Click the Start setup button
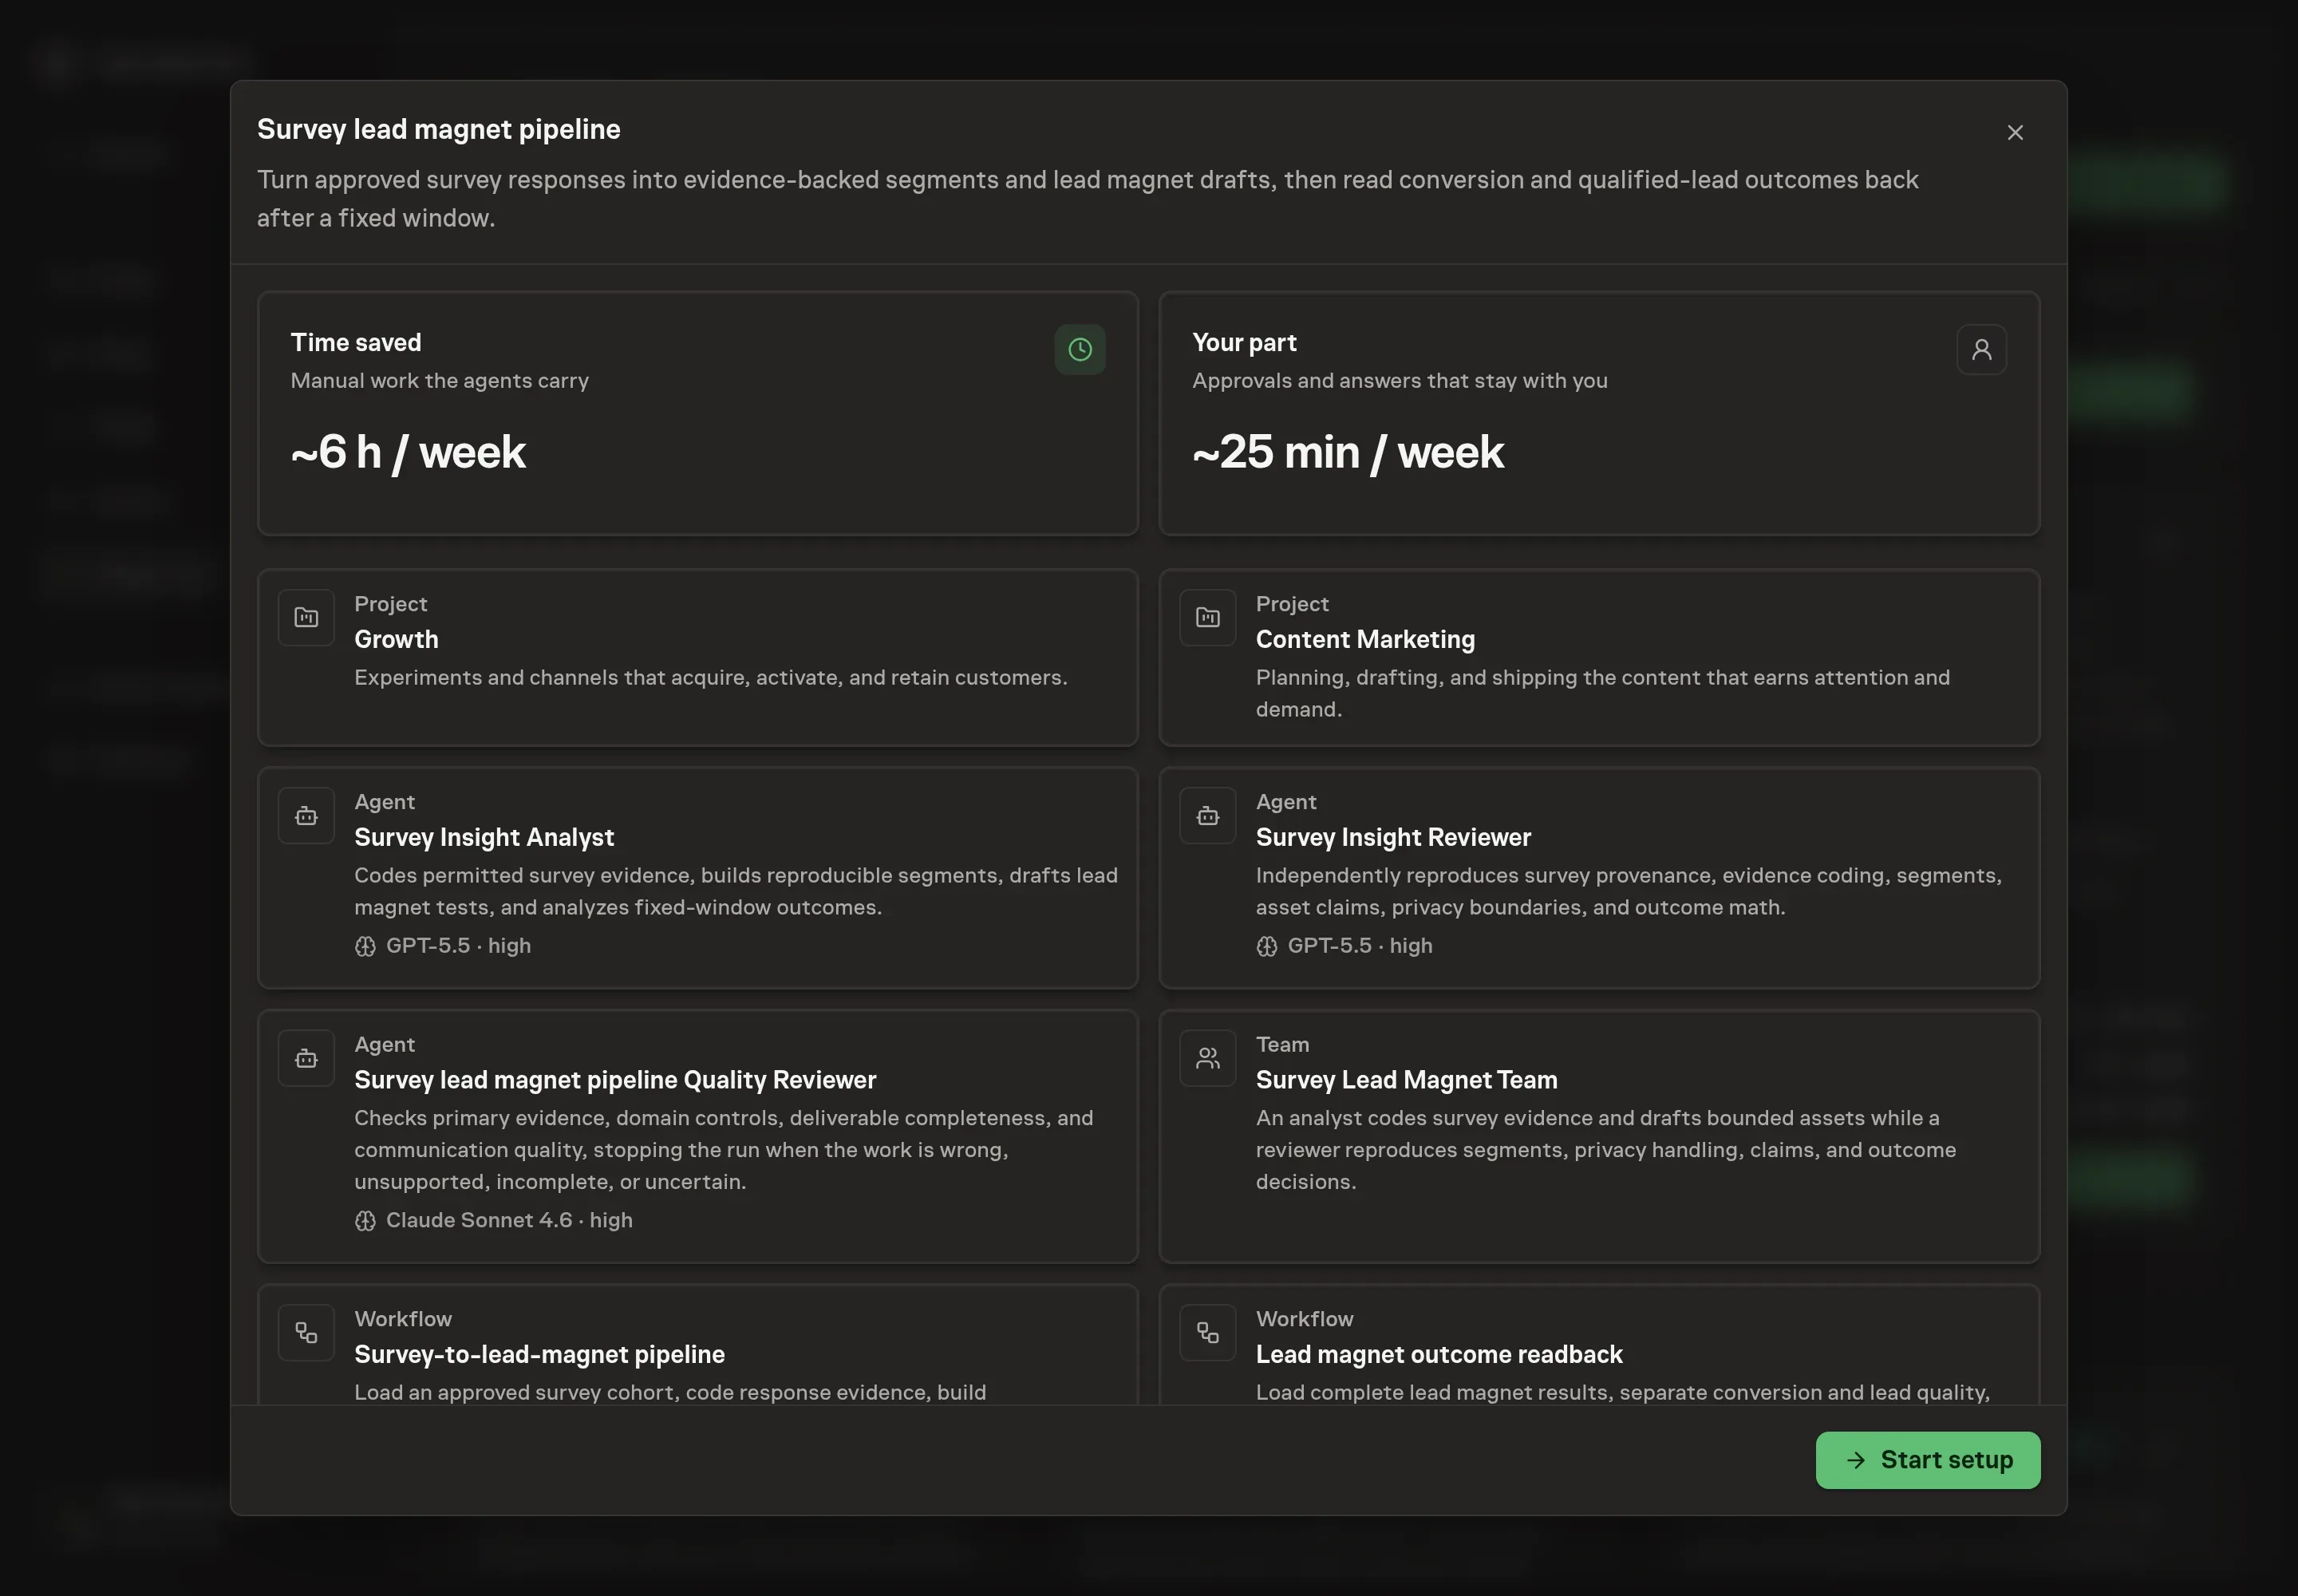 1927,1460
